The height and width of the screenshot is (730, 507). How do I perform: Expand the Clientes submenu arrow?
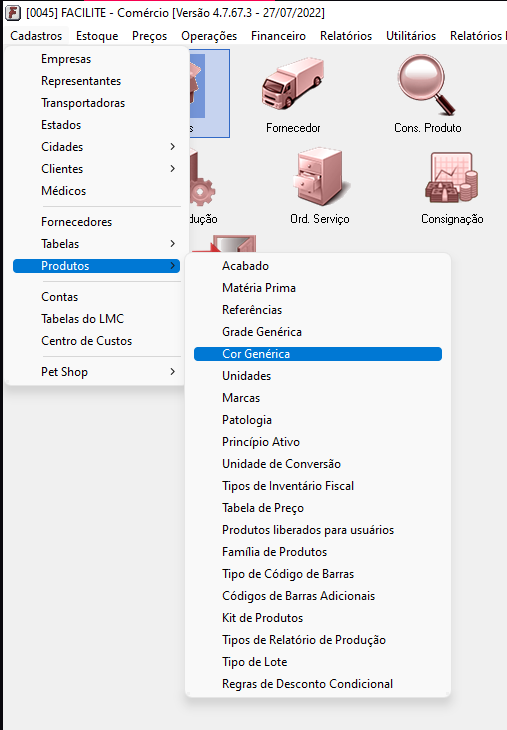tap(172, 169)
